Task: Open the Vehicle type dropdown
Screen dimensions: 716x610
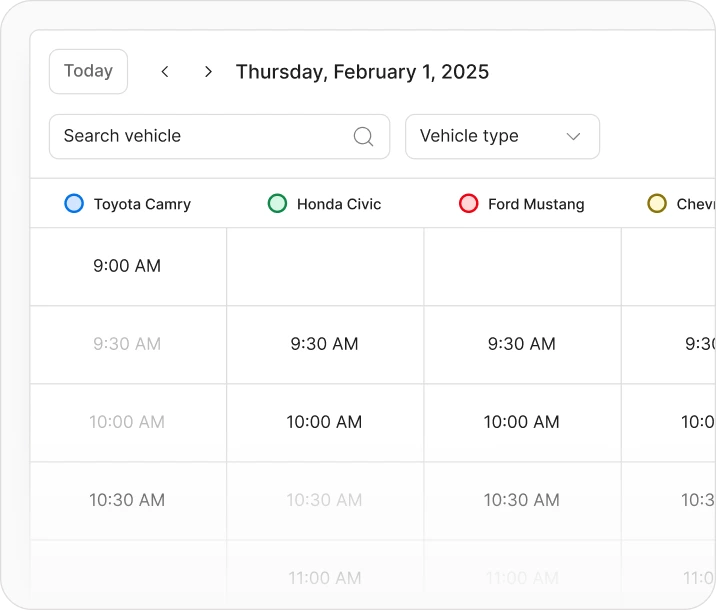Action: (502, 137)
